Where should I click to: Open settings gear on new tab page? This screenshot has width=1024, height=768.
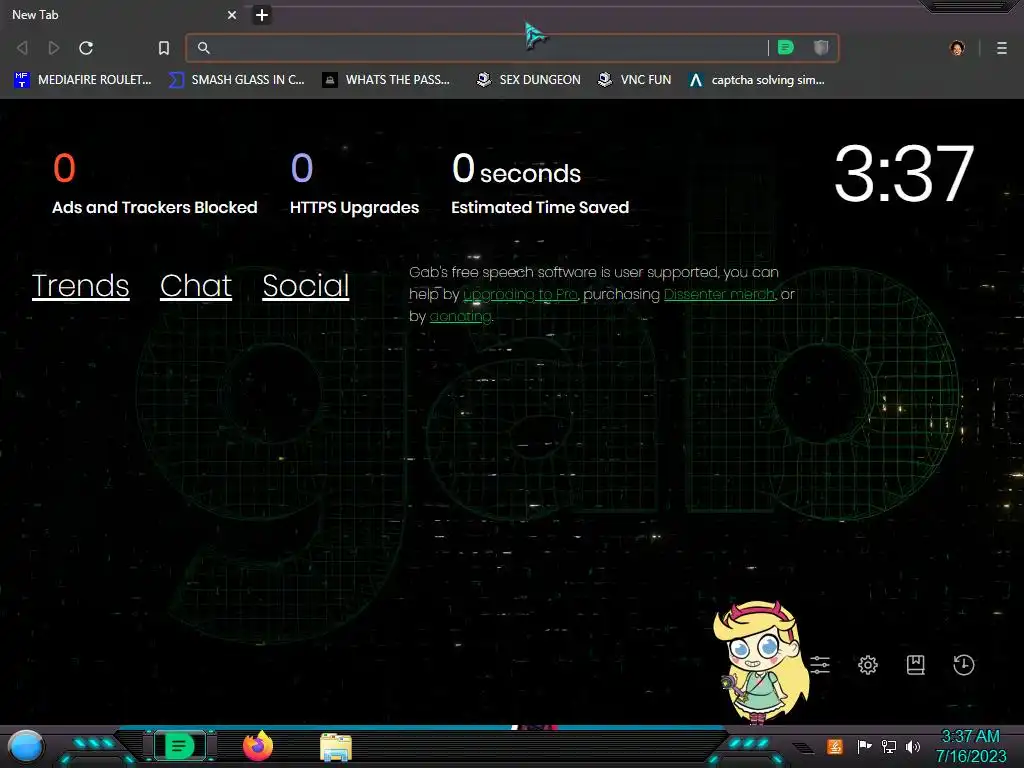coord(868,665)
